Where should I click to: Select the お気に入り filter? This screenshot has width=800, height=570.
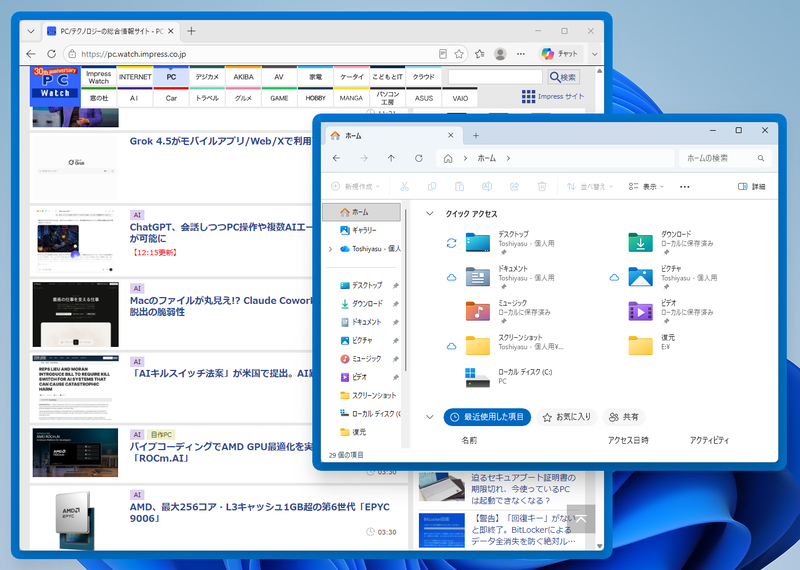[567, 417]
